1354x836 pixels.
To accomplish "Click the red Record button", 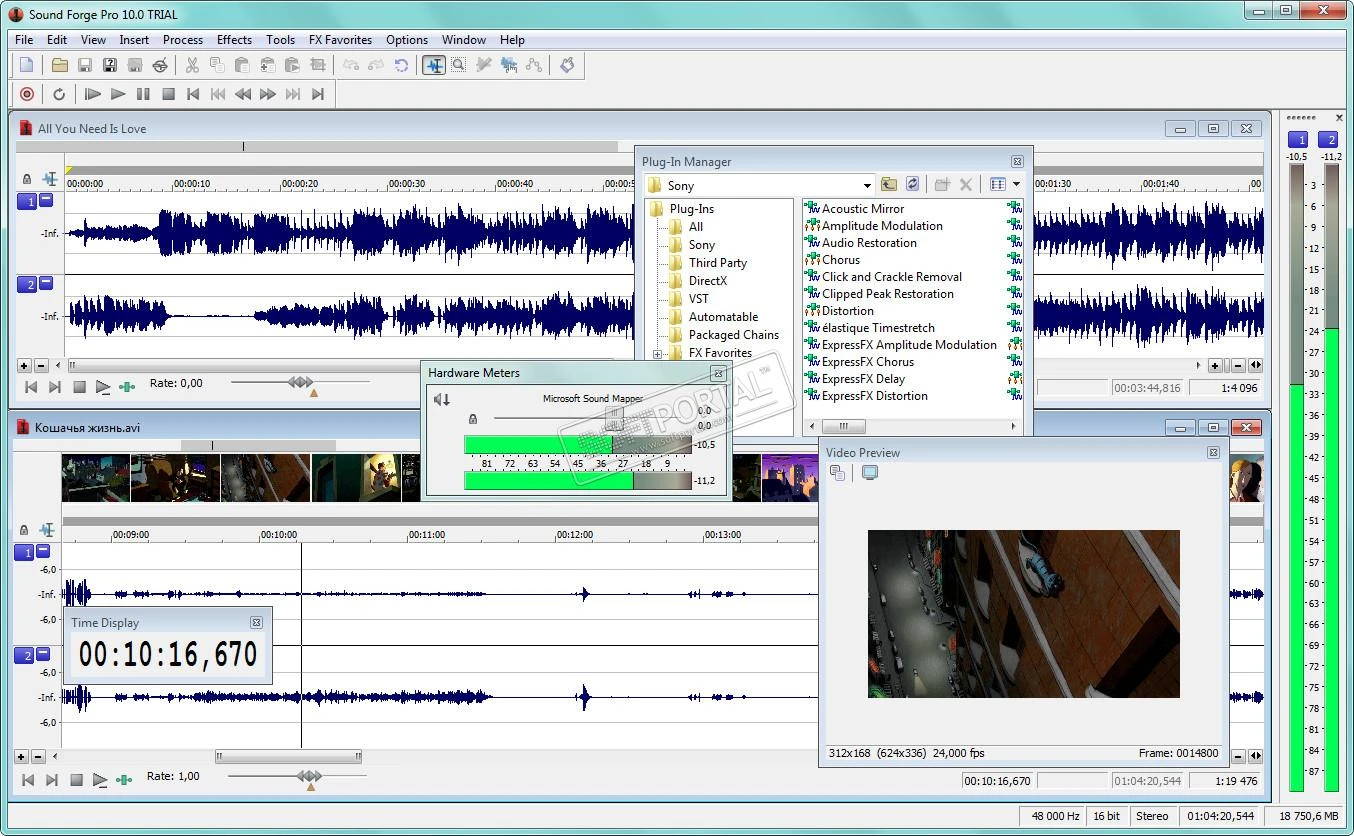I will click(27, 94).
